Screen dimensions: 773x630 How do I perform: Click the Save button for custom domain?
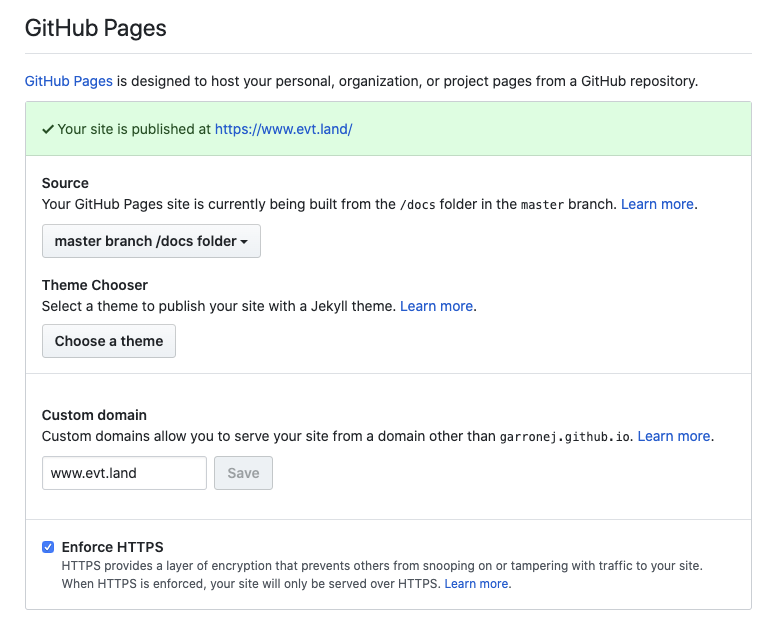point(243,473)
